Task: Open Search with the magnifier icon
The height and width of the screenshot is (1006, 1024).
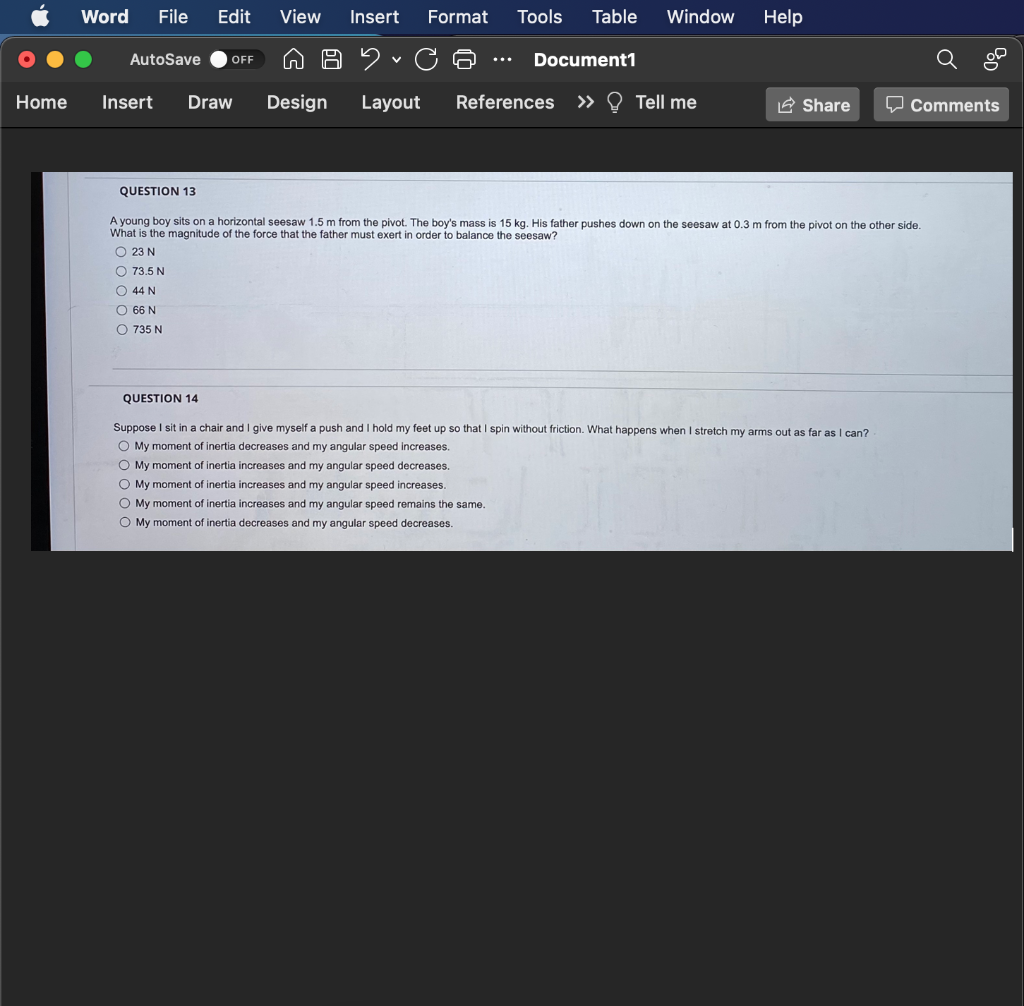Action: pyautogui.click(x=945, y=59)
